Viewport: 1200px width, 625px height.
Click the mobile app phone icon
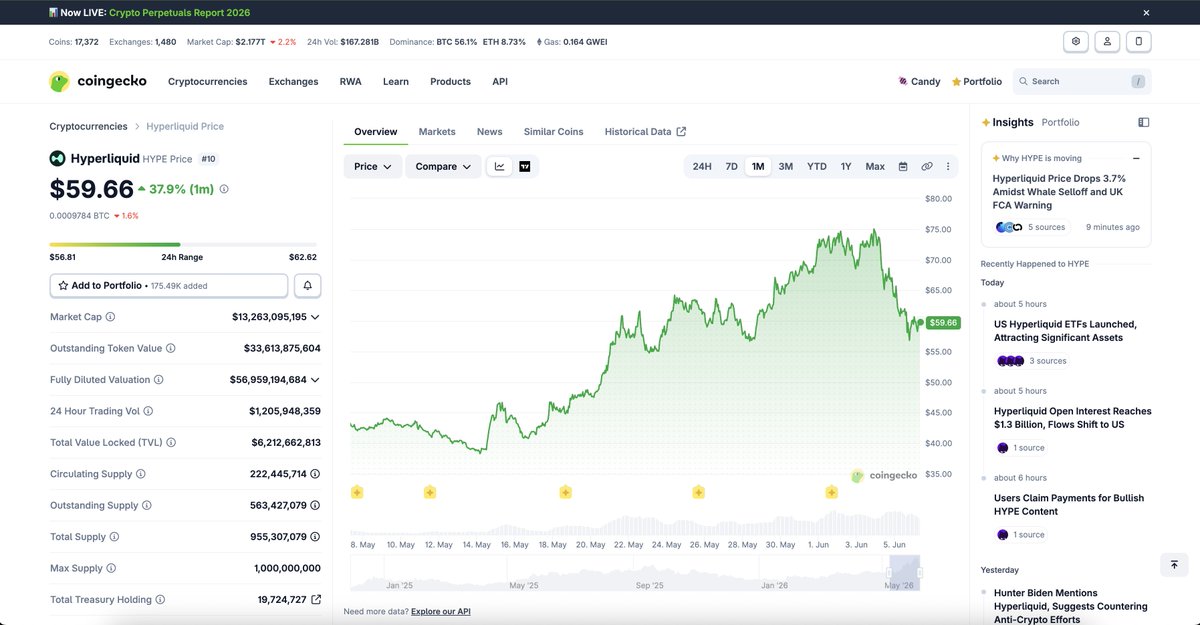pyautogui.click(x=1138, y=41)
